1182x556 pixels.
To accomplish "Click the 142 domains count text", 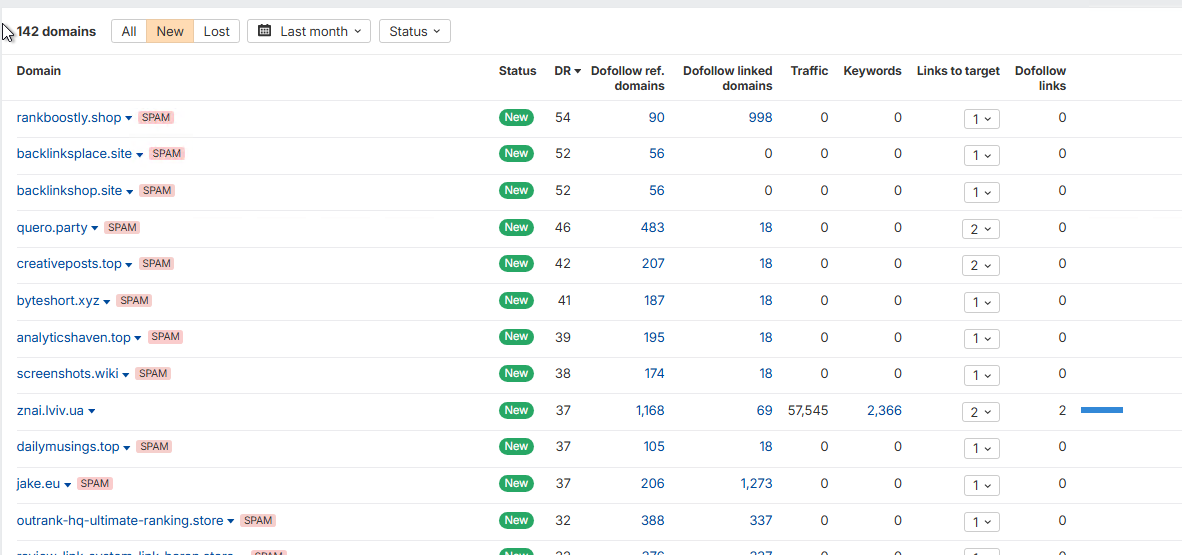I will [57, 32].
